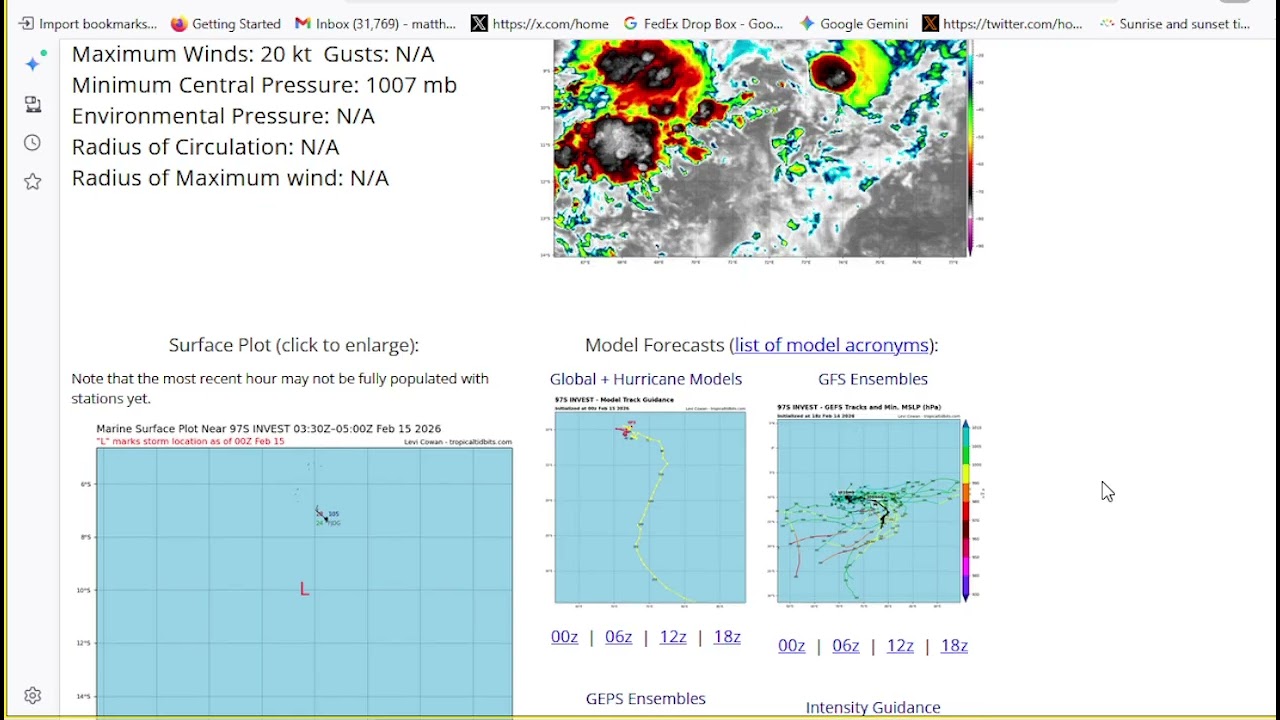1280x720 pixels.
Task: Select 18z under Global + Hurricane Models
Action: click(x=727, y=637)
